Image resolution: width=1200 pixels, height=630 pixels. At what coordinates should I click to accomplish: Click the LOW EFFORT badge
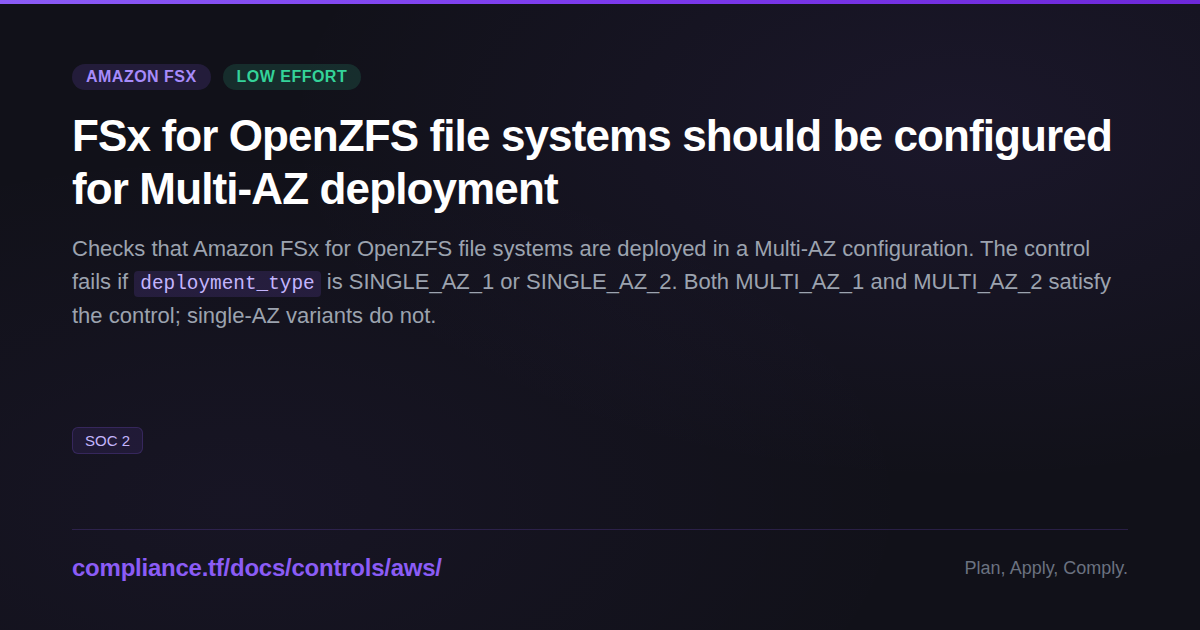point(291,77)
